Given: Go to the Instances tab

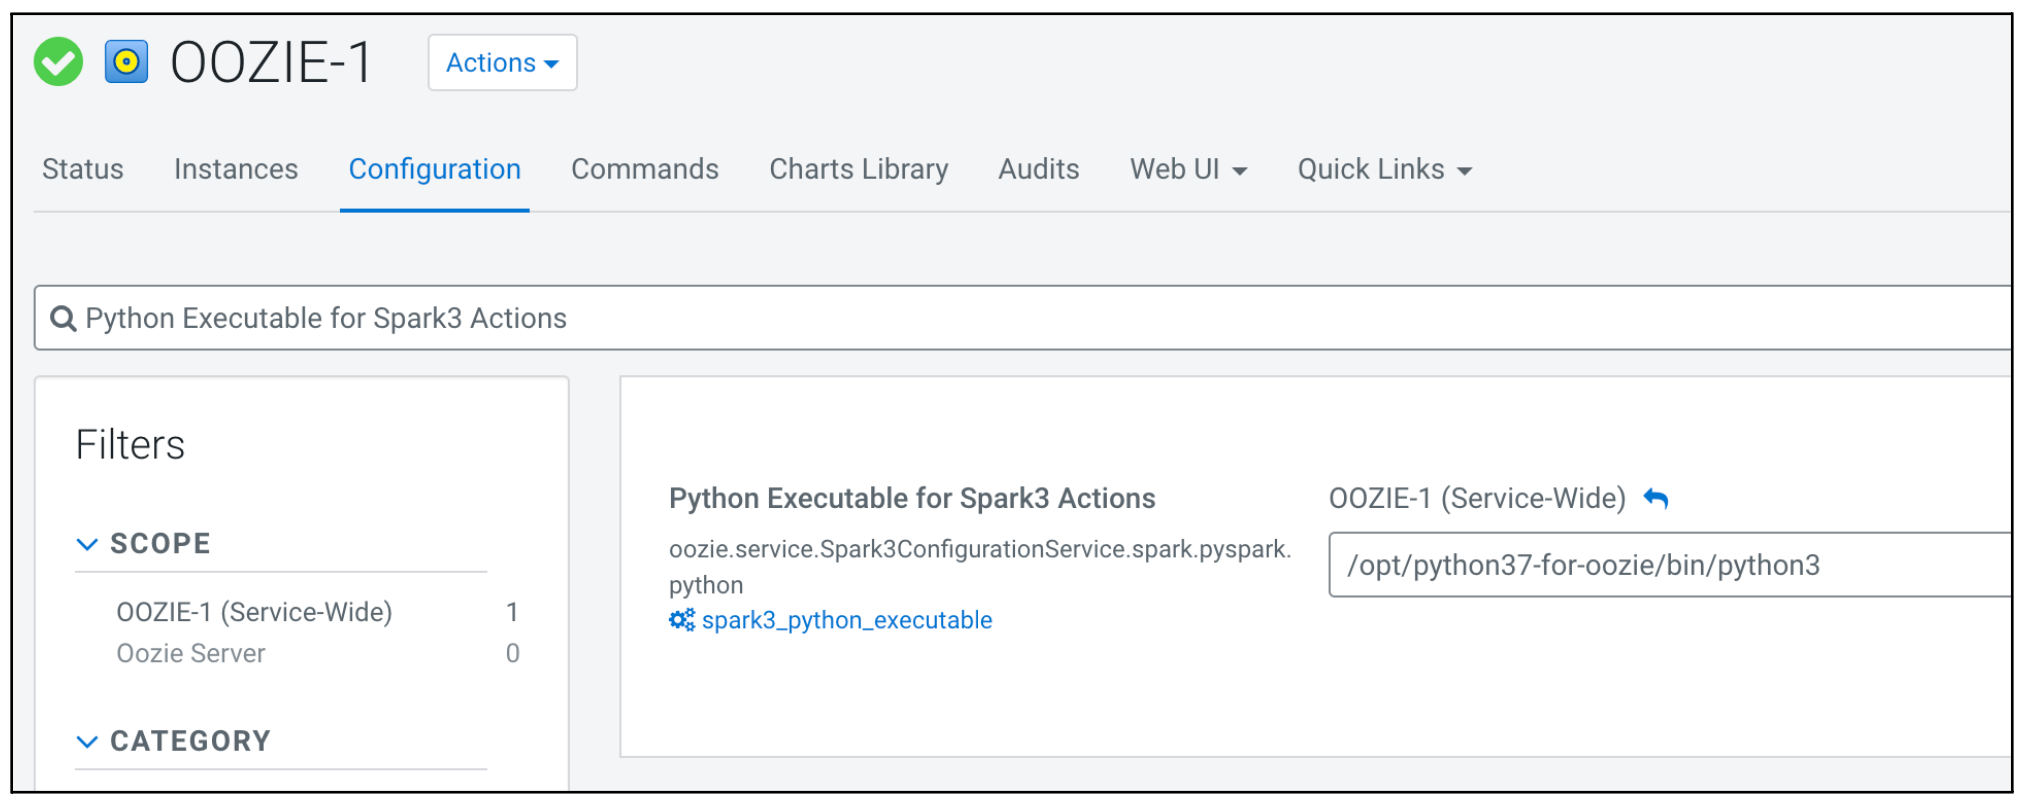Looking at the screenshot, I should click(236, 170).
